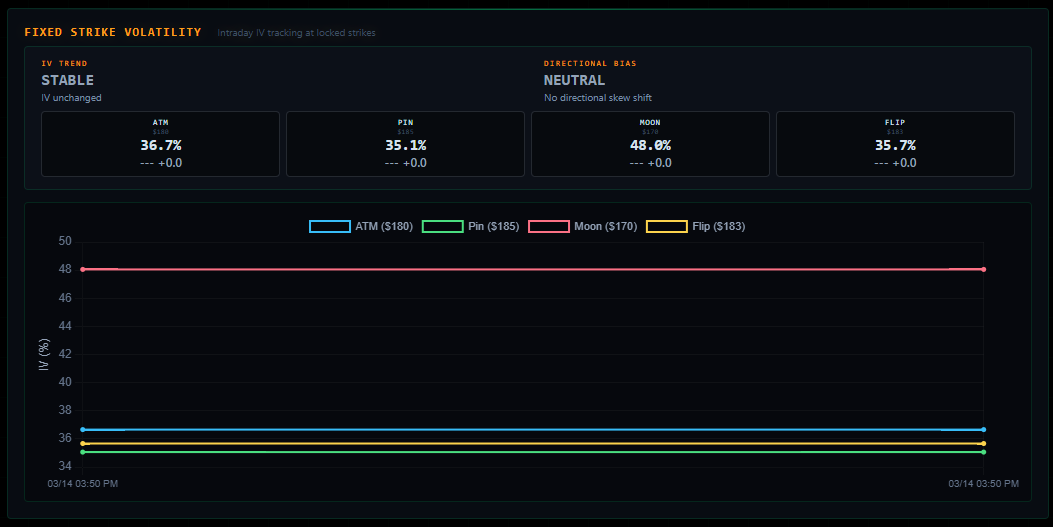The width and height of the screenshot is (1053, 527).
Task: Click the red Moon line's starting data point
Action: tap(83, 269)
